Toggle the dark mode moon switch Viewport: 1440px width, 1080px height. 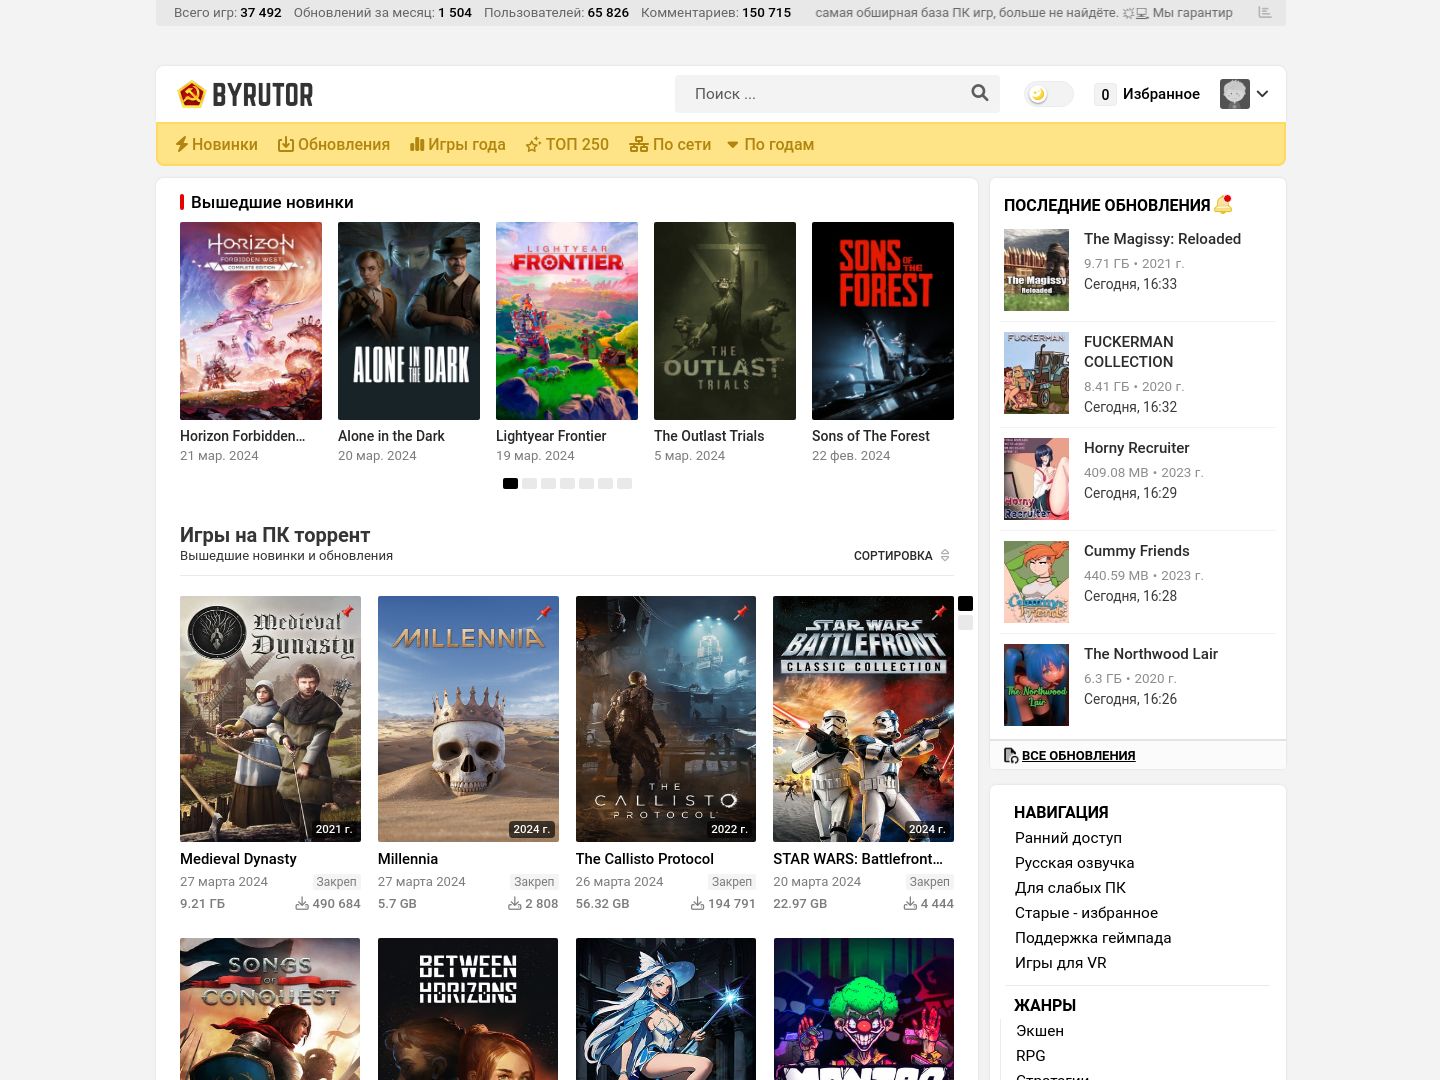click(x=1049, y=94)
